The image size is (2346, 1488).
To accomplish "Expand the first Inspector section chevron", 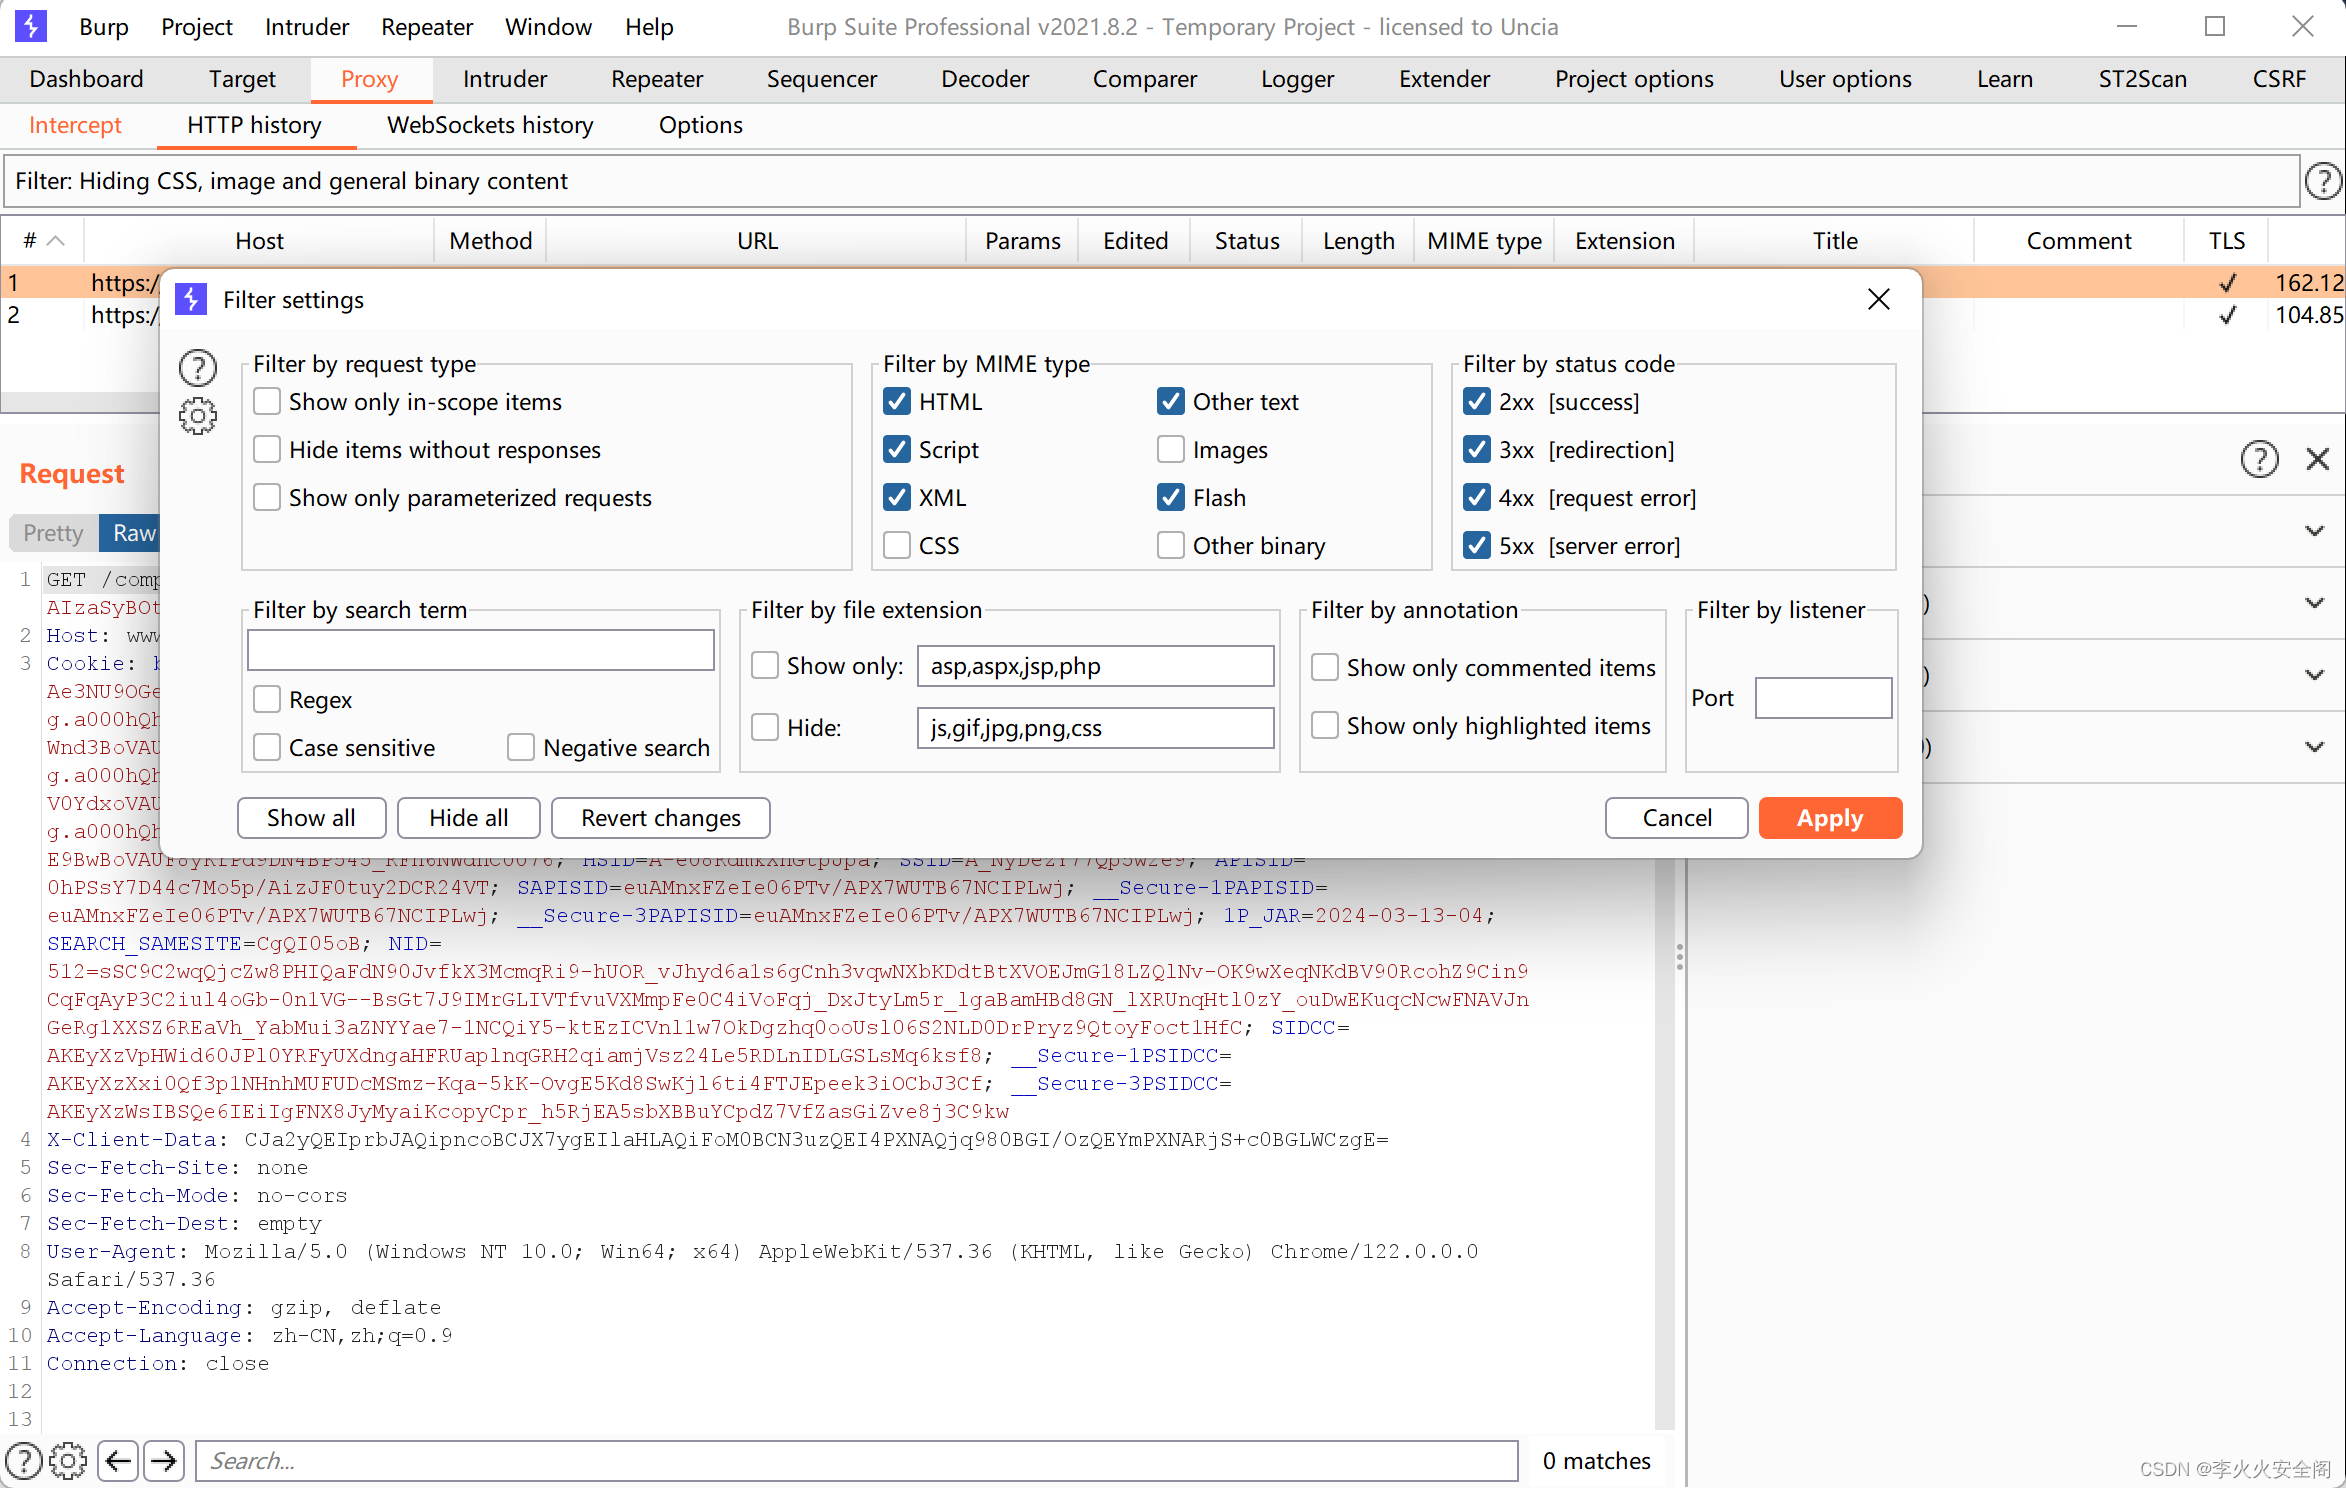I will (2314, 531).
